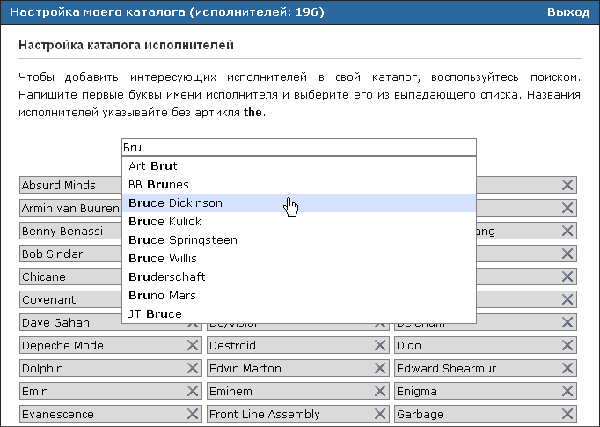Pick Bruce Willis from the dropdown
The width and height of the screenshot is (600, 427).
pos(164,258)
